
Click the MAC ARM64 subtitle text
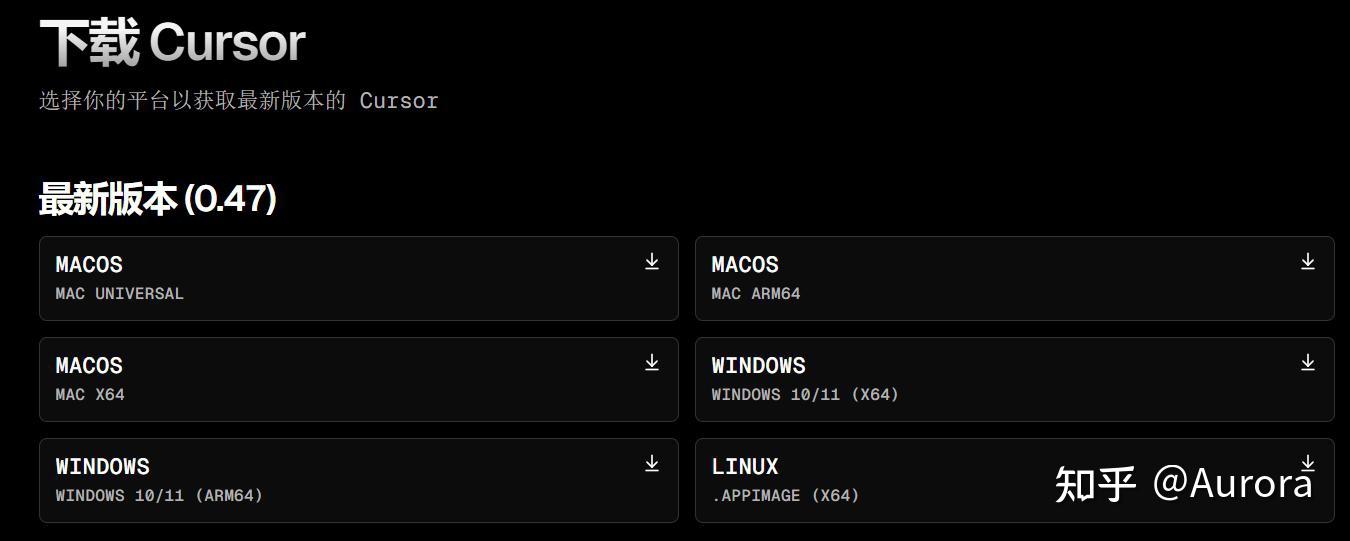[755, 294]
